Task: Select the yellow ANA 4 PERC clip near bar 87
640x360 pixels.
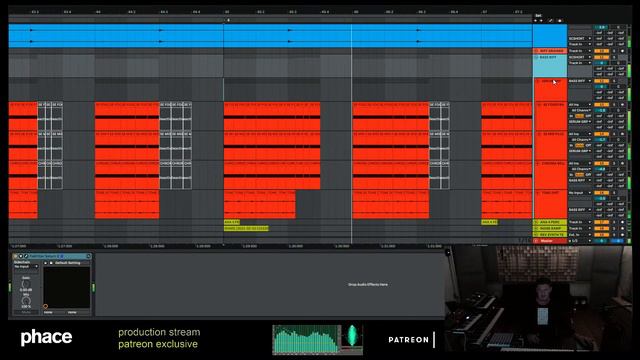Action: point(489,222)
